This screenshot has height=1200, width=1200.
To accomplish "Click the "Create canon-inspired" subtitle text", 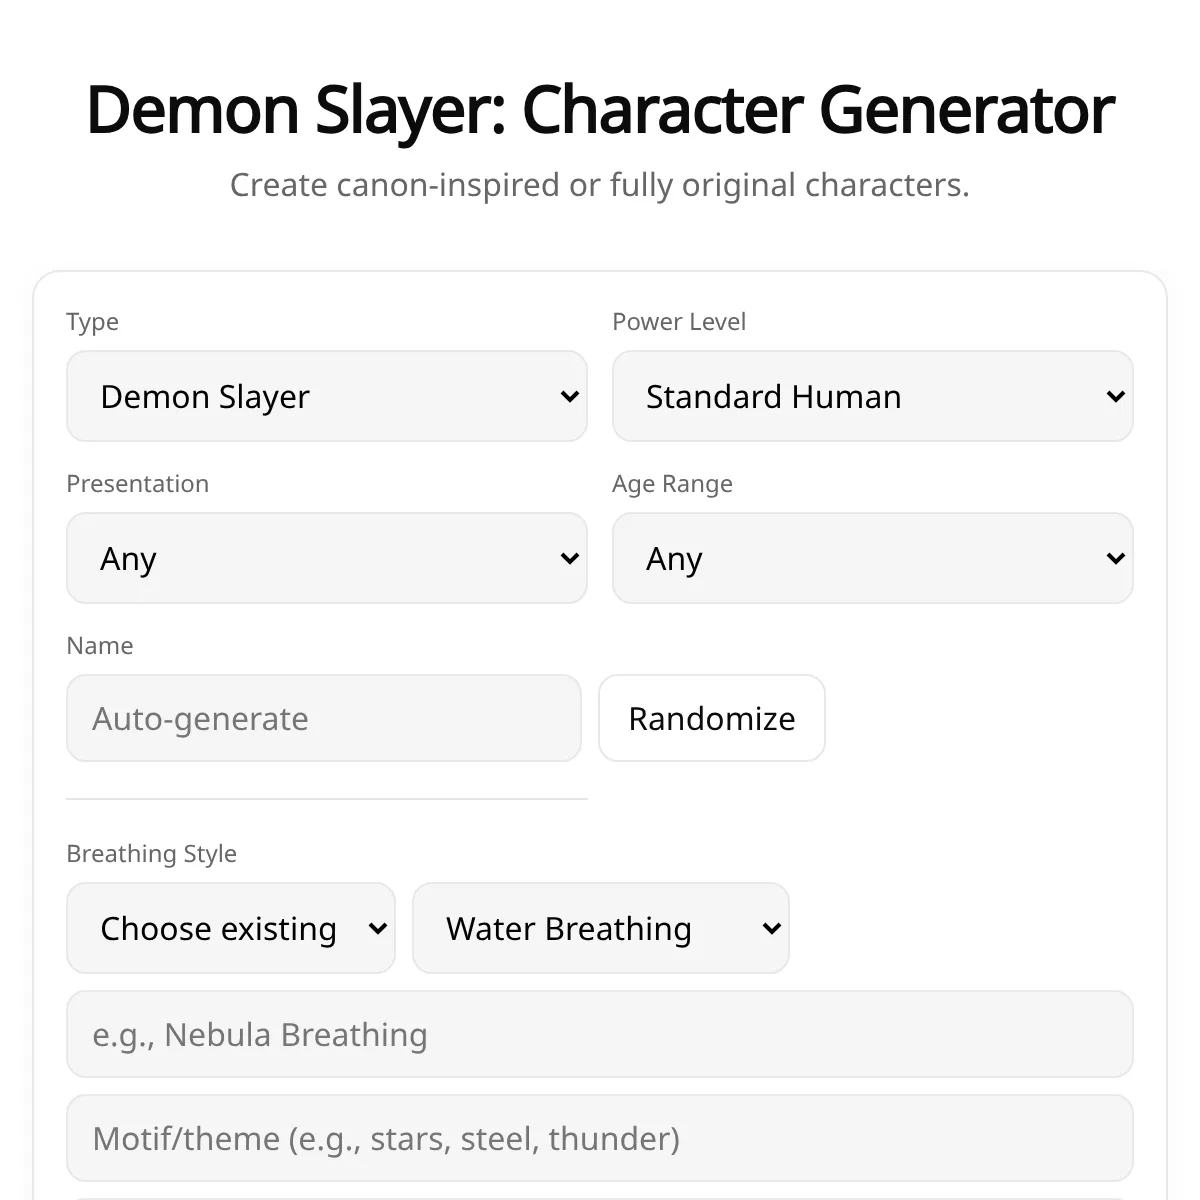I will (600, 185).
